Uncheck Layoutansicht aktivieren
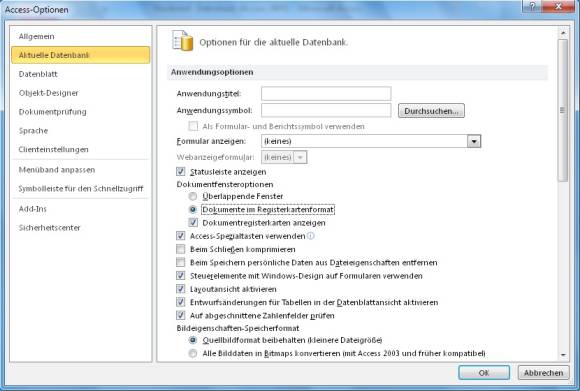 coord(181,289)
